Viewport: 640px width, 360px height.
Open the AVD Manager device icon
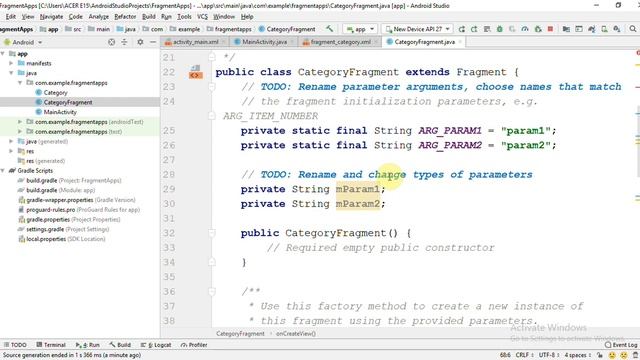pyautogui.click(x=604, y=29)
